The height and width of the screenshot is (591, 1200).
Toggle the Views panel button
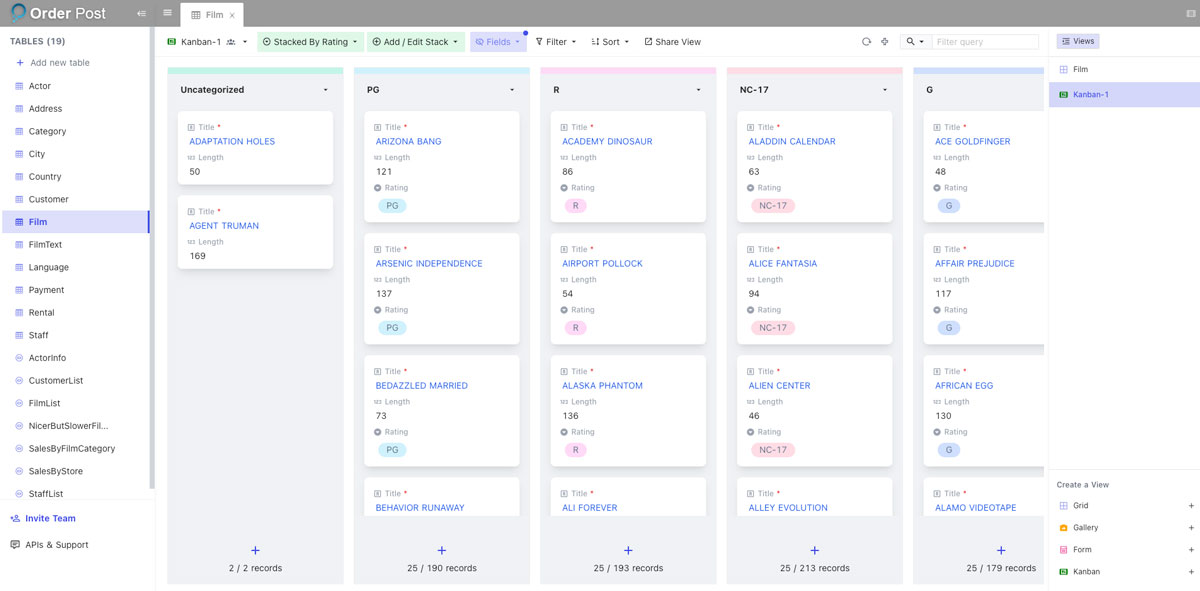click(x=1078, y=41)
